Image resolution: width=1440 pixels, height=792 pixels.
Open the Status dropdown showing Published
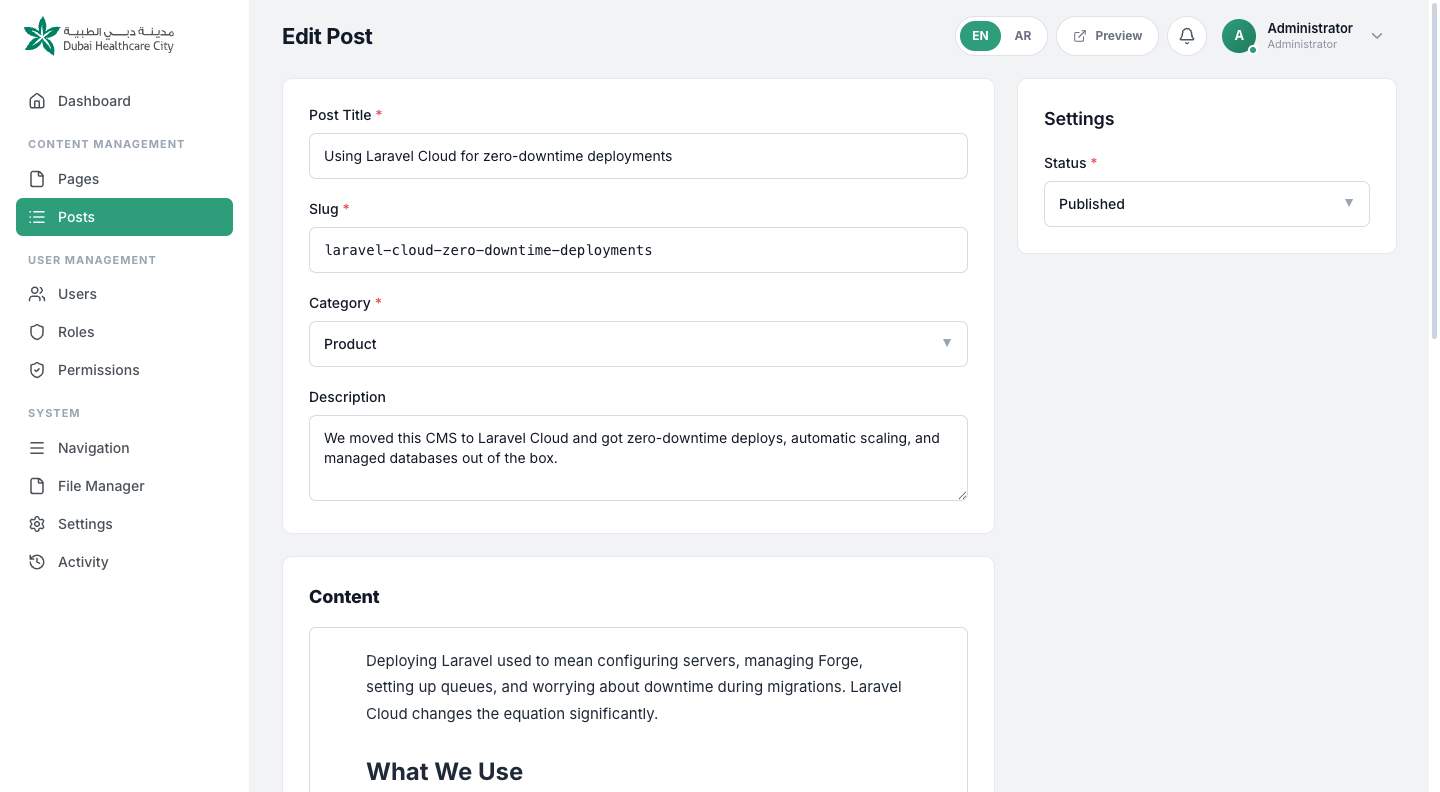point(1207,204)
